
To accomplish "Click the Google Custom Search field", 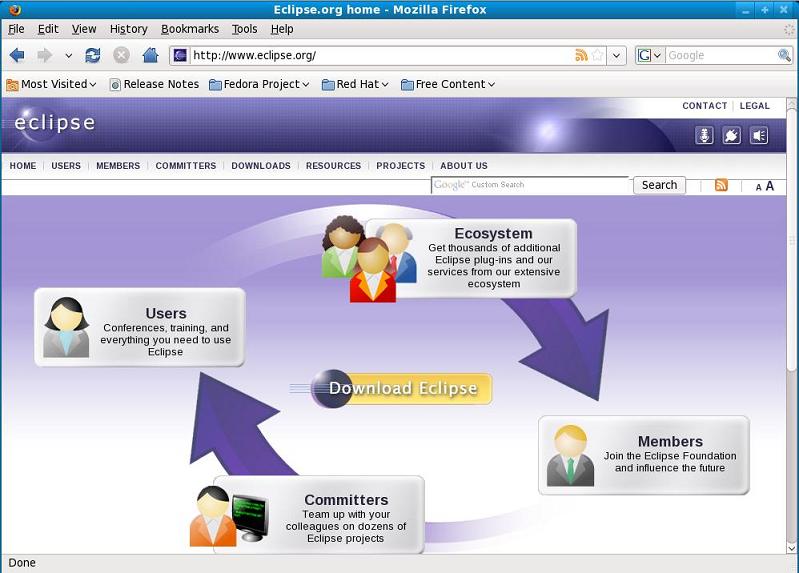I will [x=530, y=185].
